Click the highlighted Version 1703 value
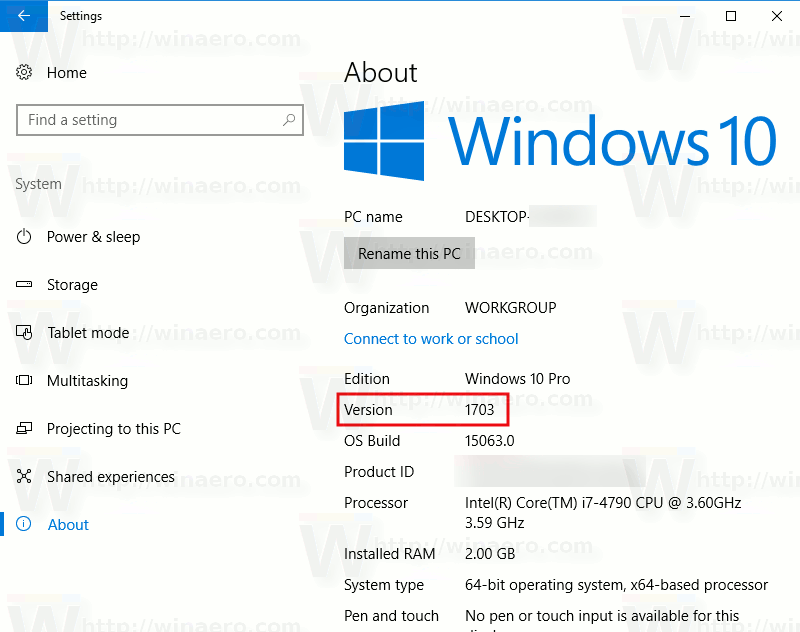 [x=479, y=409]
